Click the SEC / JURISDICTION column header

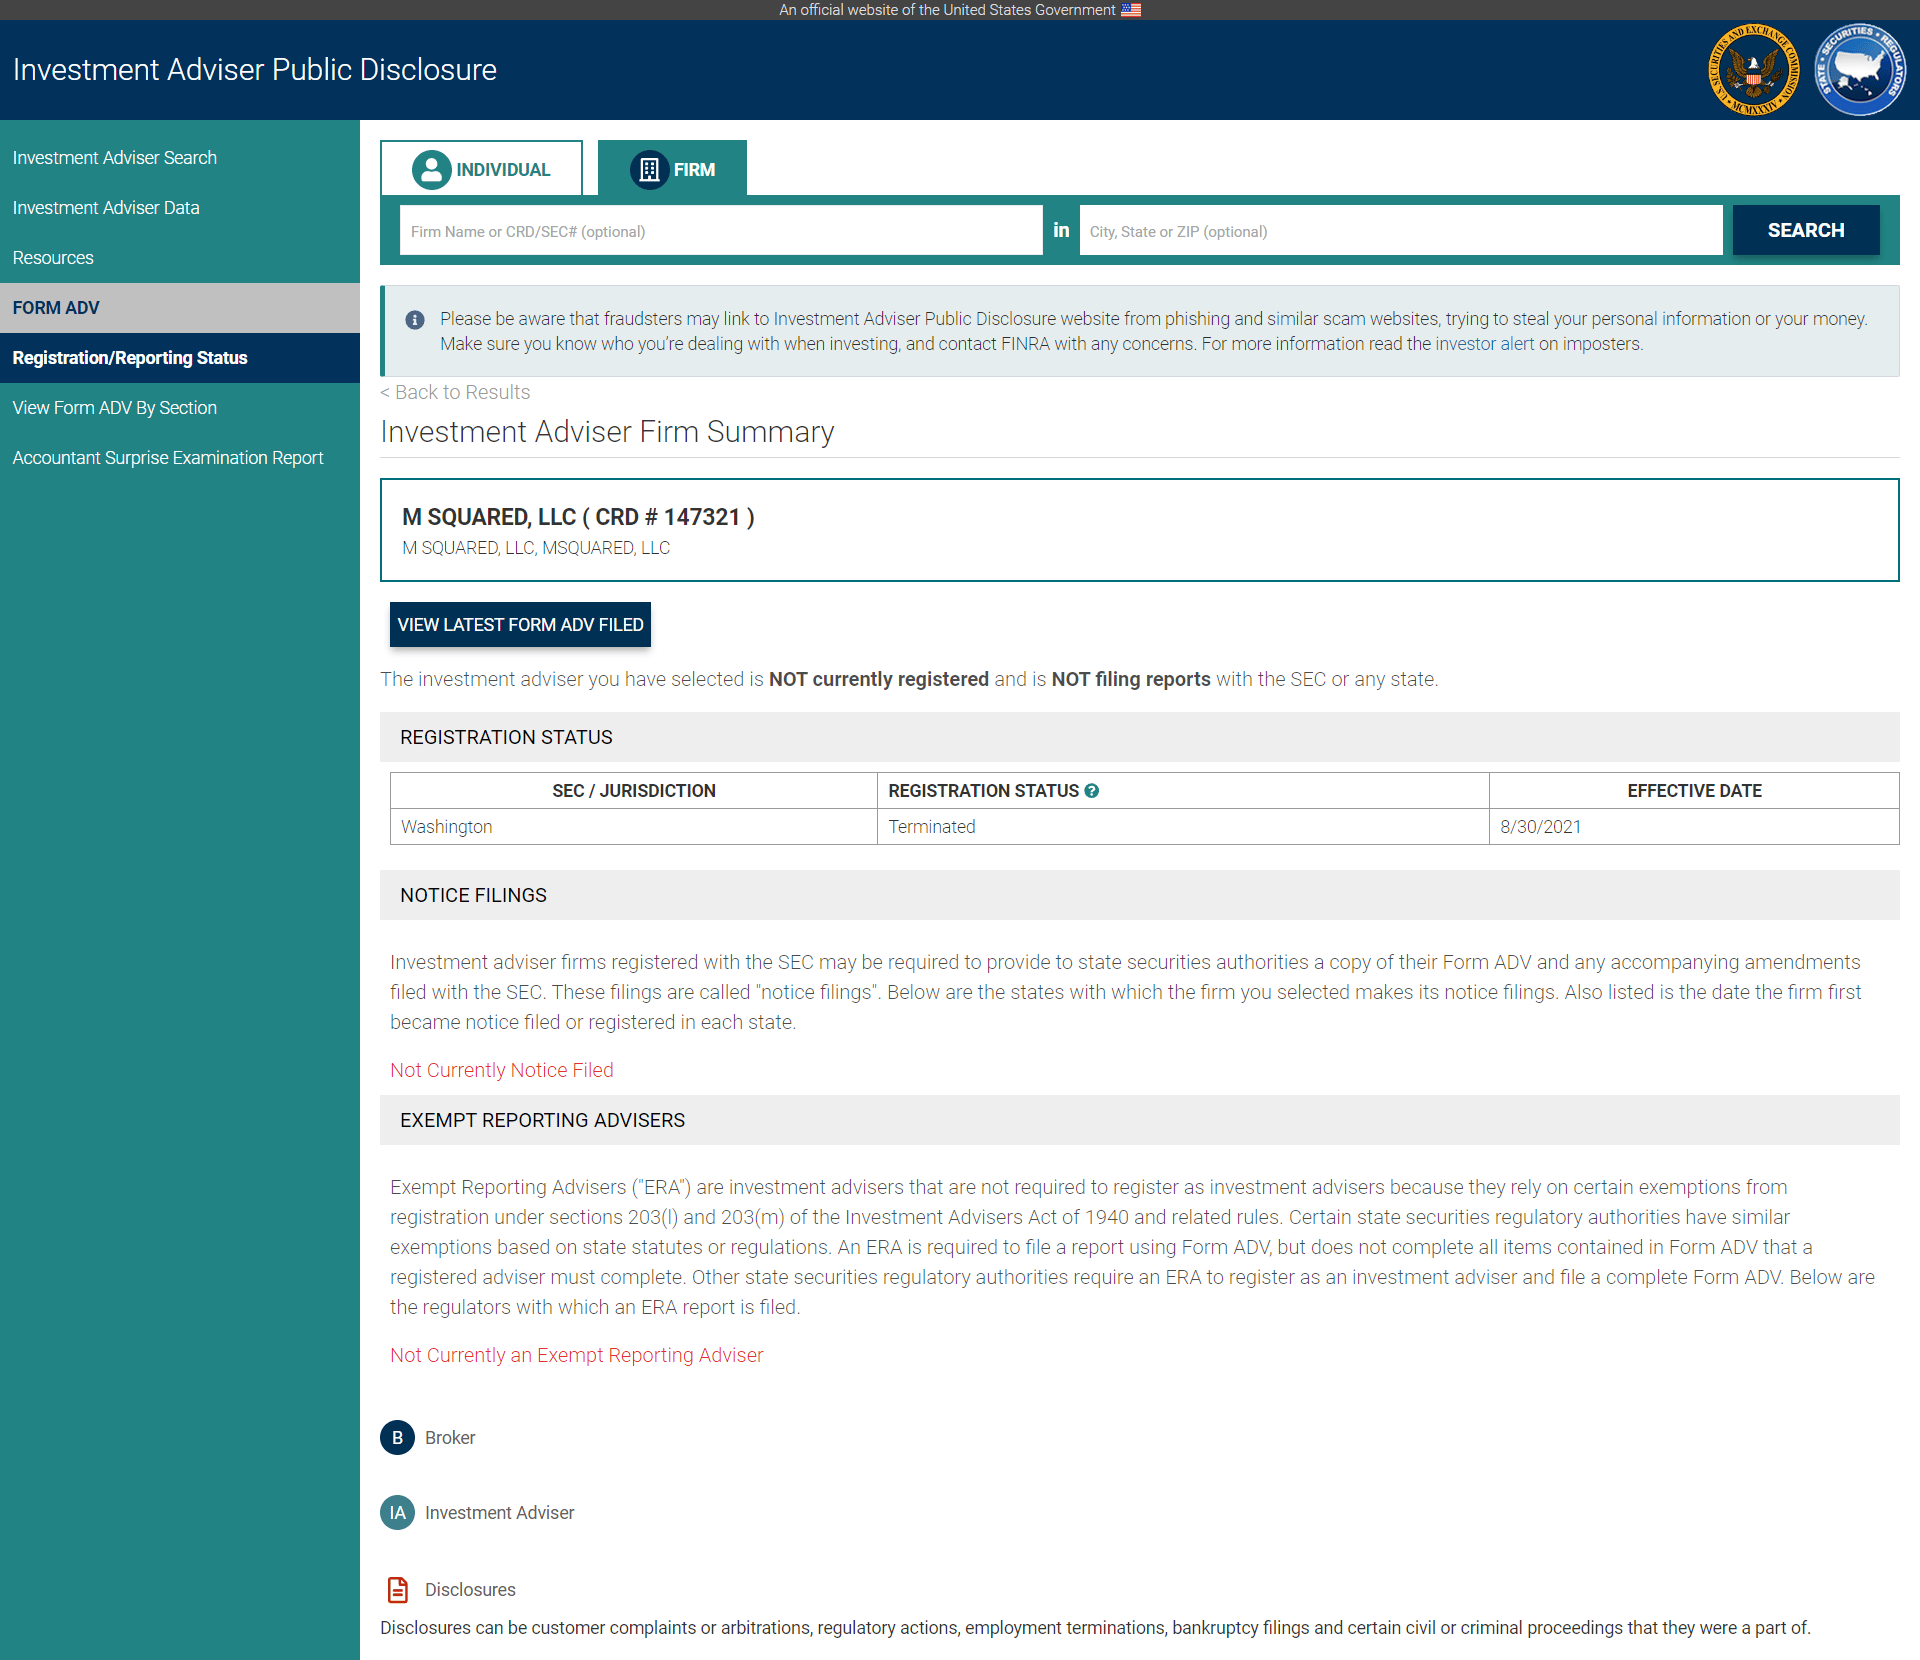tap(634, 791)
